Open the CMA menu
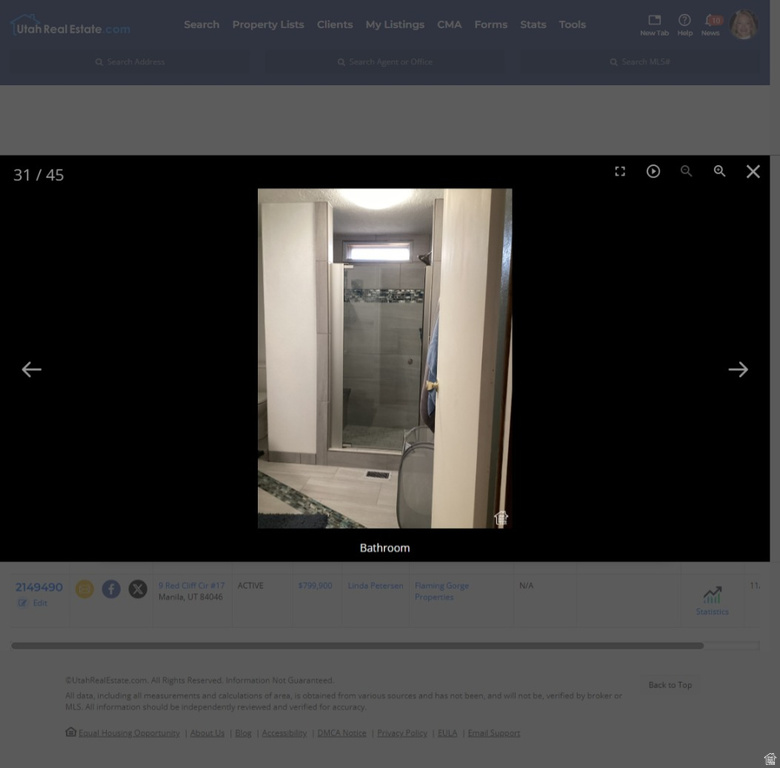This screenshot has width=780, height=768. pos(449,25)
